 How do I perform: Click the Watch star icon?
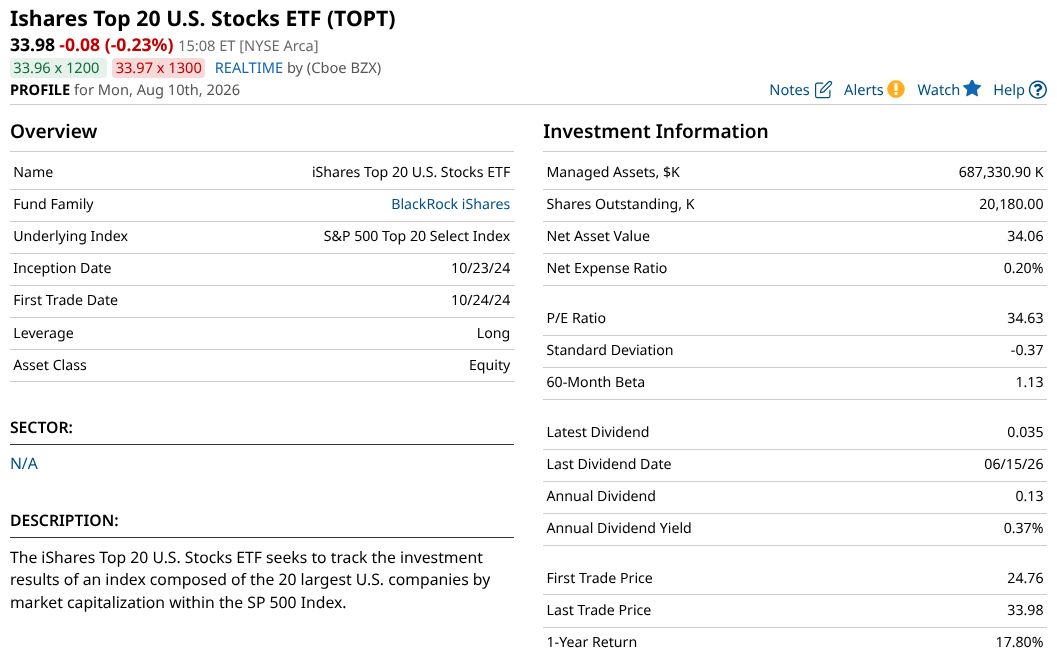[972, 88]
